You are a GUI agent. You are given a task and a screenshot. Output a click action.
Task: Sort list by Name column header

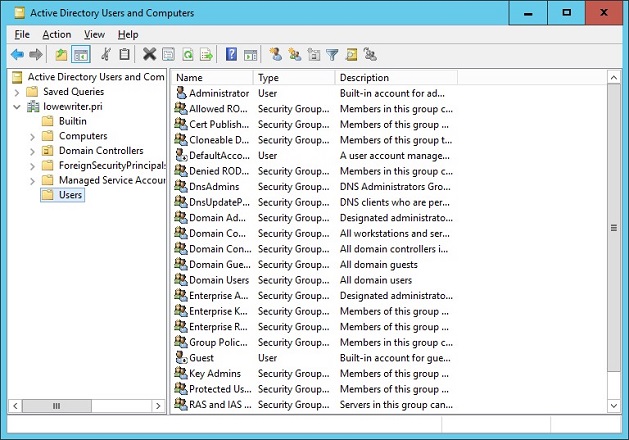tap(210, 77)
